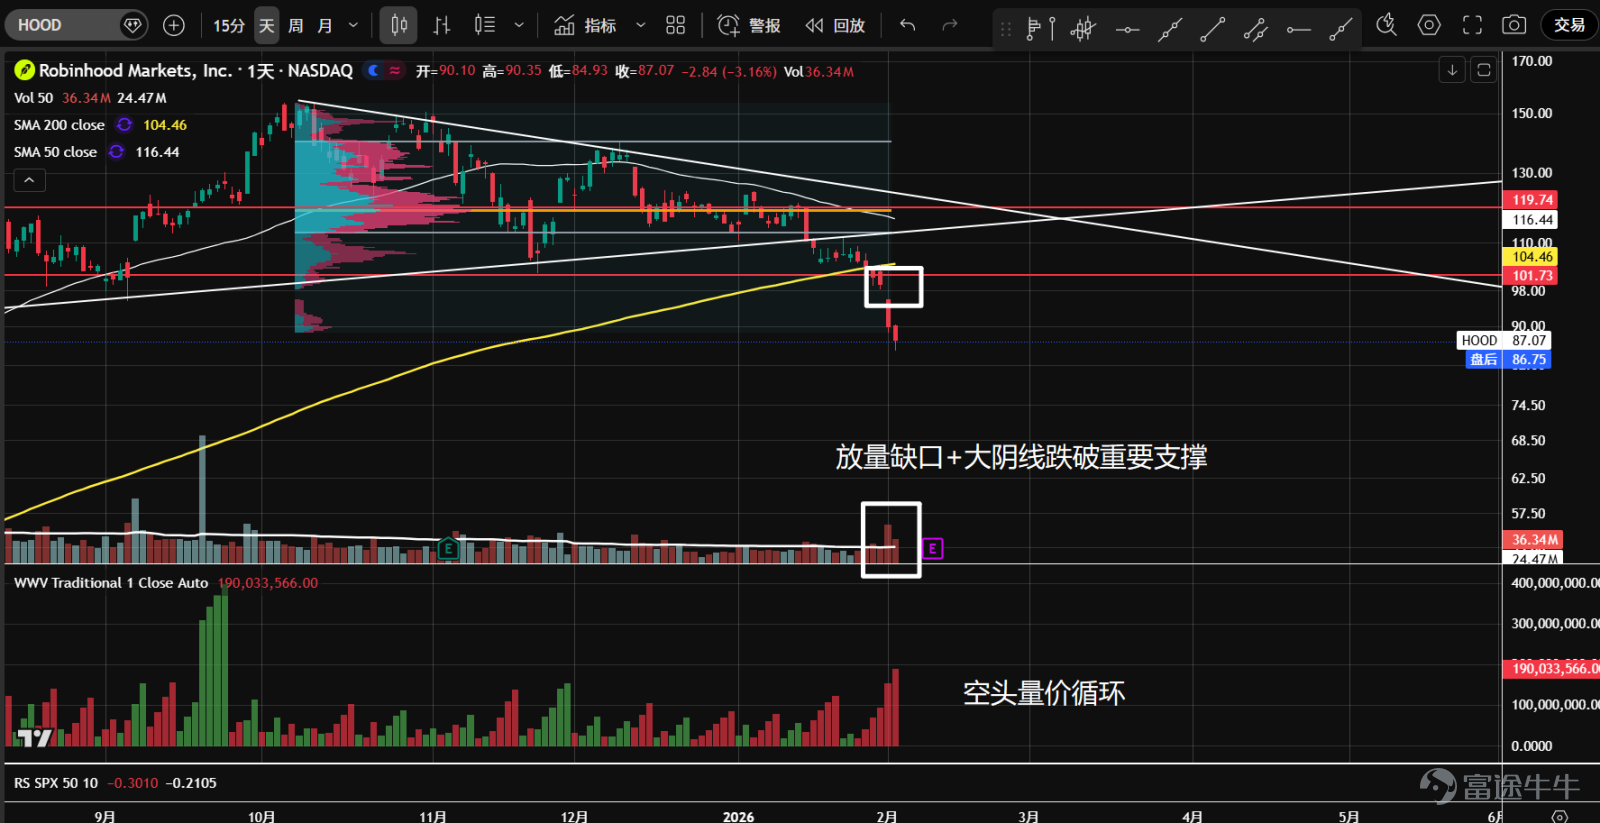This screenshot has height=823, width=1600.
Task: Select the bar chart type icon
Action: tap(442, 25)
